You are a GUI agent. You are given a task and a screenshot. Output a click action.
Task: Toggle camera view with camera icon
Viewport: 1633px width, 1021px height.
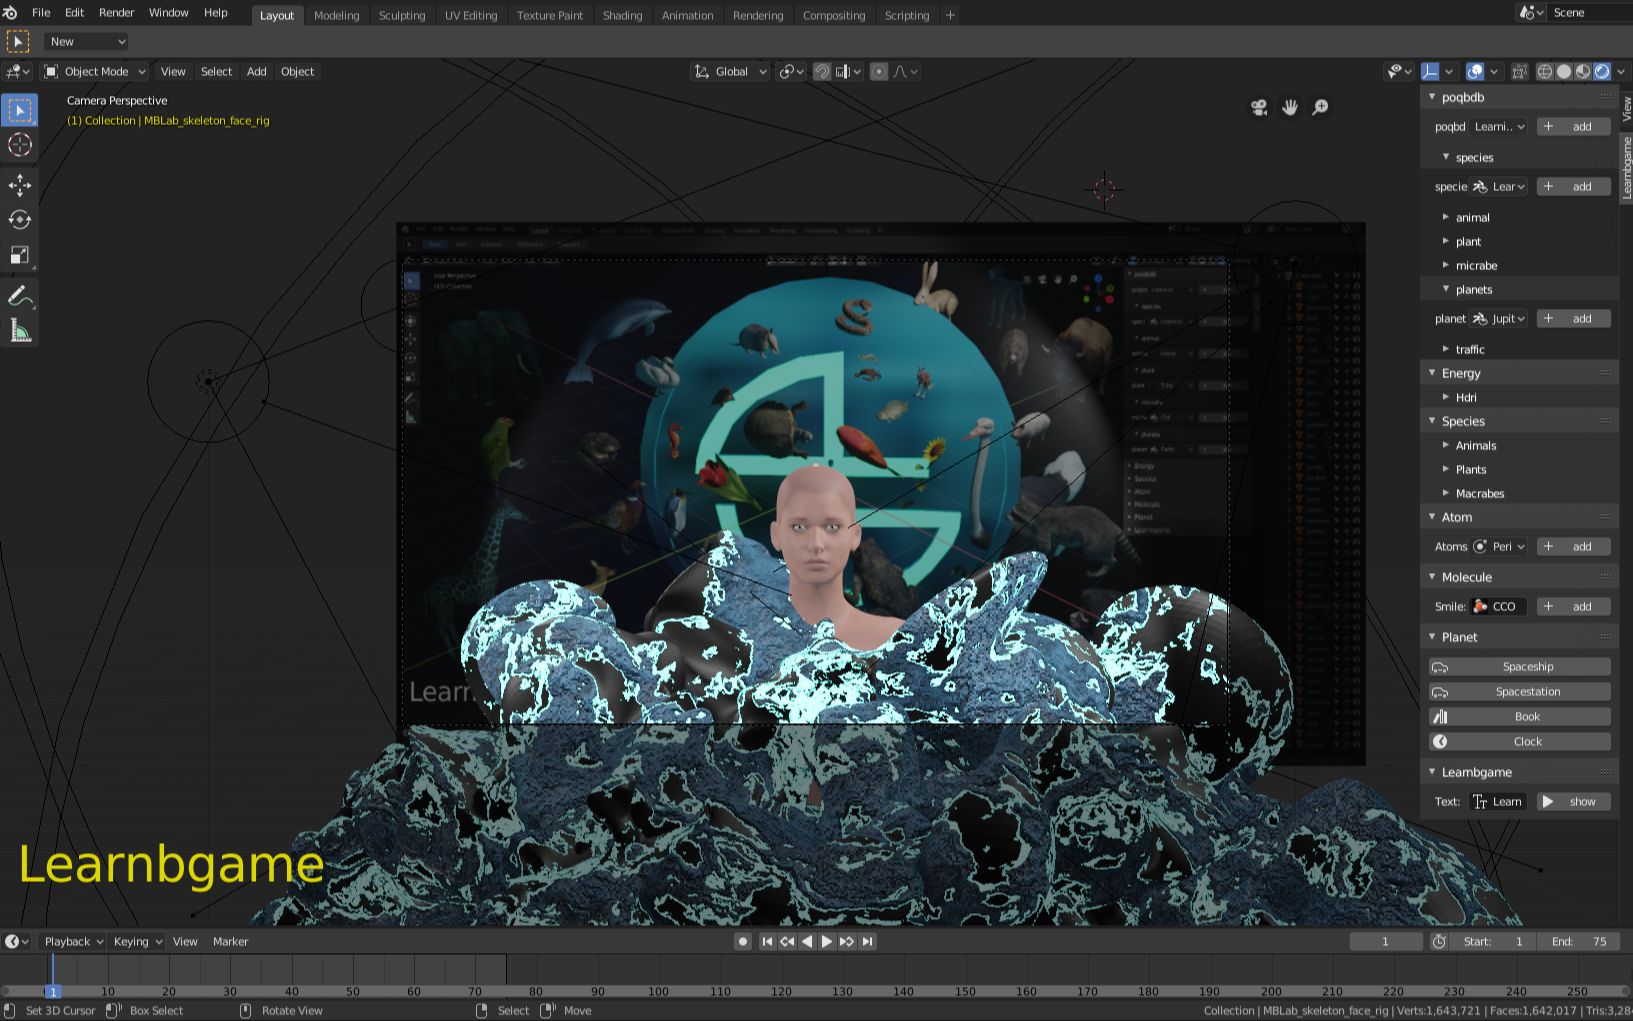pos(1259,107)
